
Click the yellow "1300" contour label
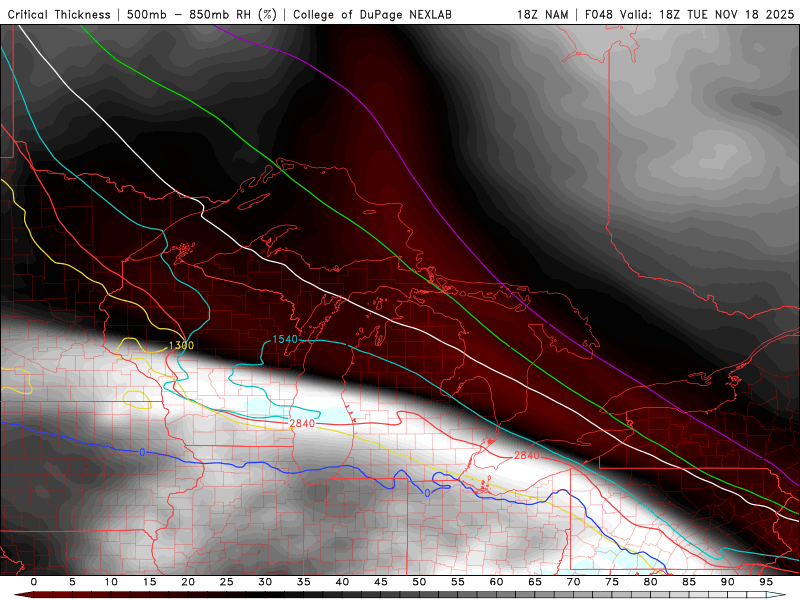[x=181, y=345]
